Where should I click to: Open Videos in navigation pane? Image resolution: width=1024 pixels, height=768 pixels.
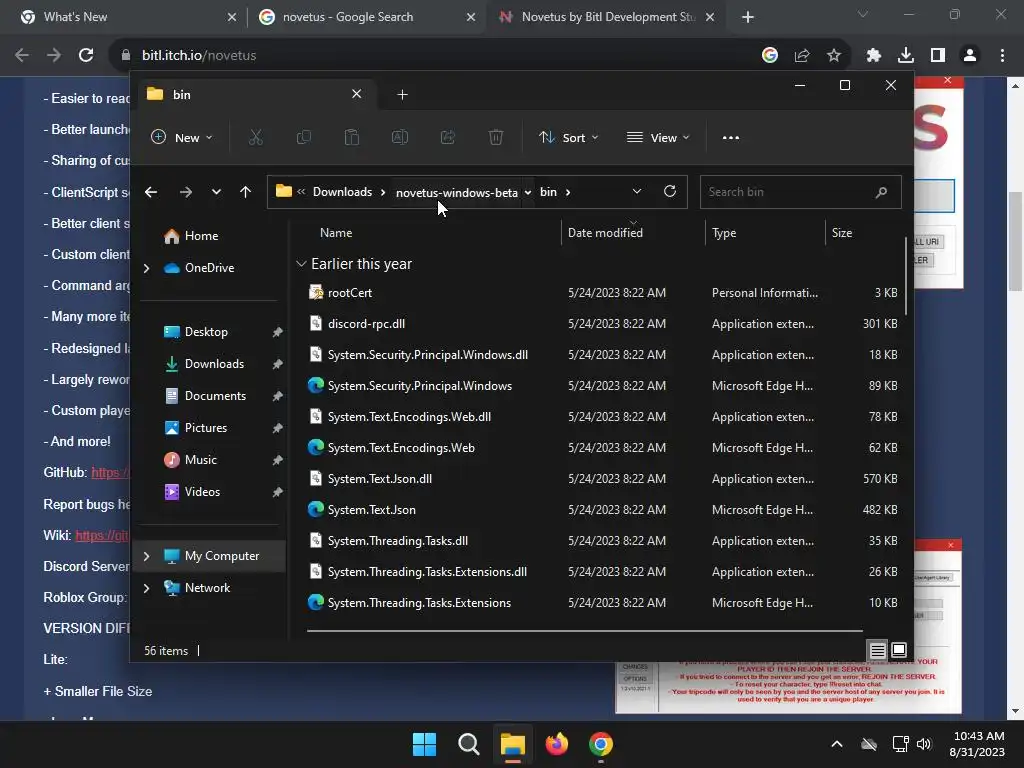[x=202, y=492]
